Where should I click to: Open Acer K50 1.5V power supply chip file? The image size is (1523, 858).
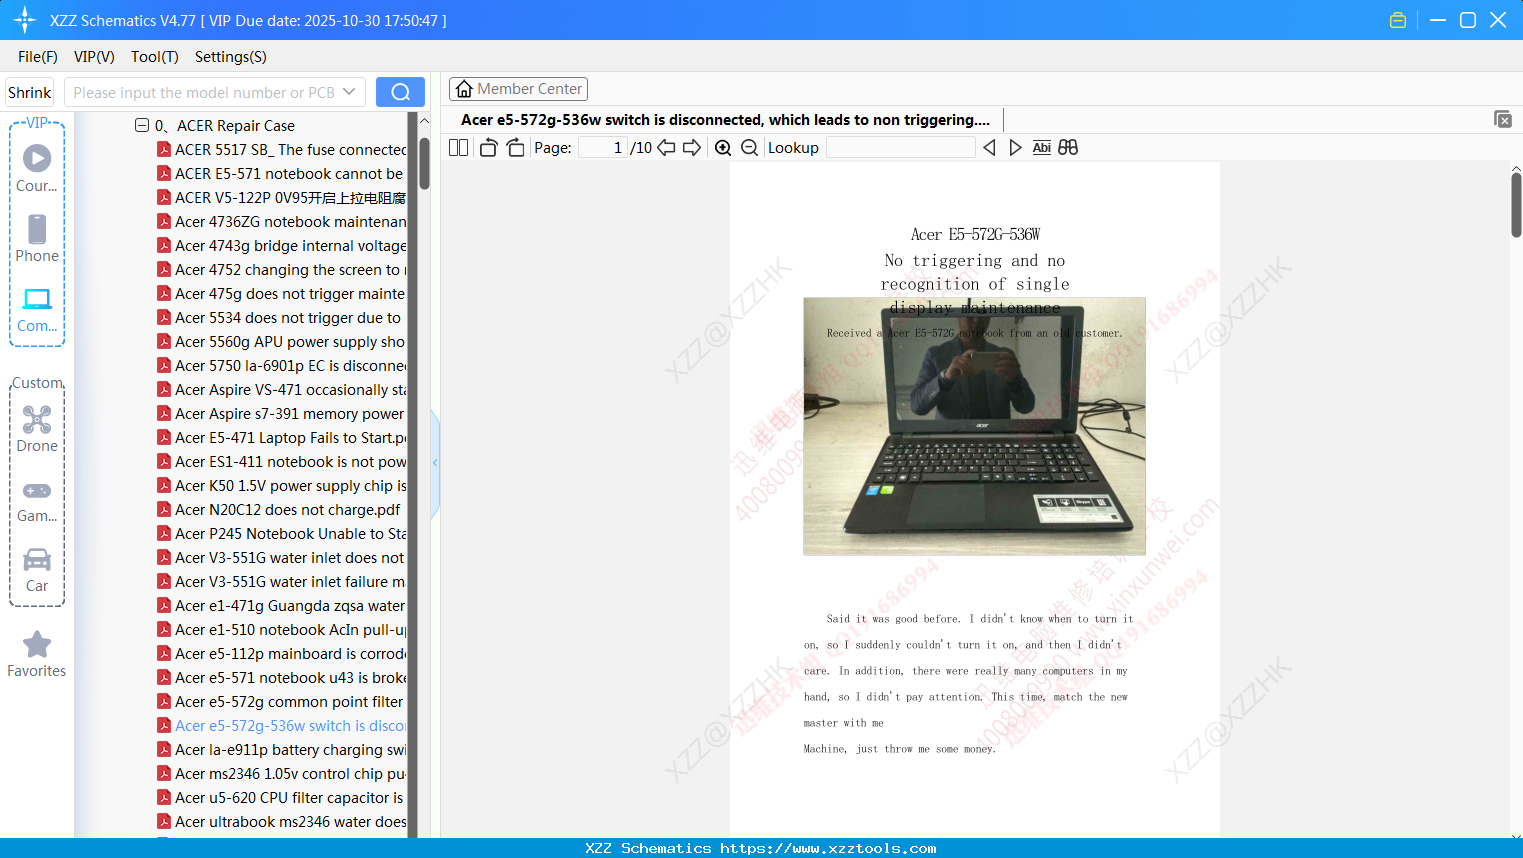coord(281,486)
